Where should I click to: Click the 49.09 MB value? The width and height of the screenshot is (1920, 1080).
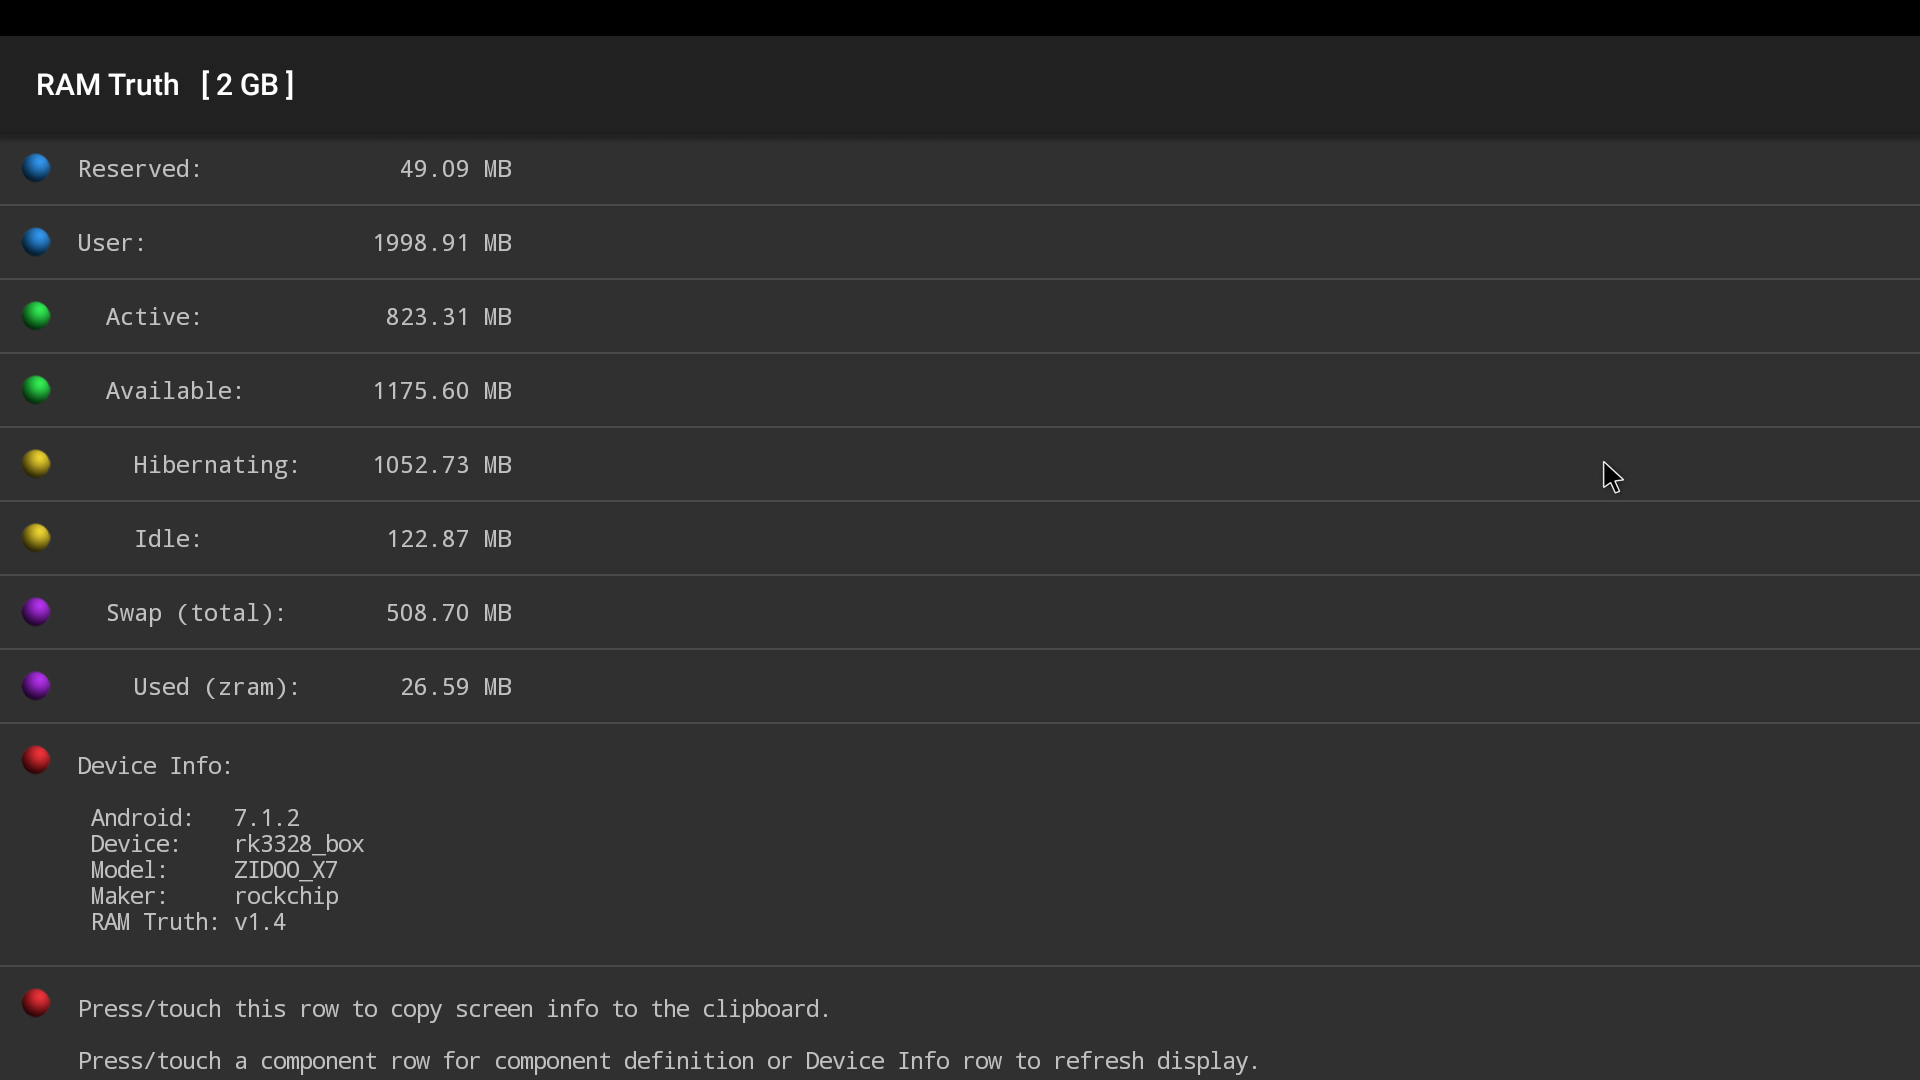pos(456,169)
